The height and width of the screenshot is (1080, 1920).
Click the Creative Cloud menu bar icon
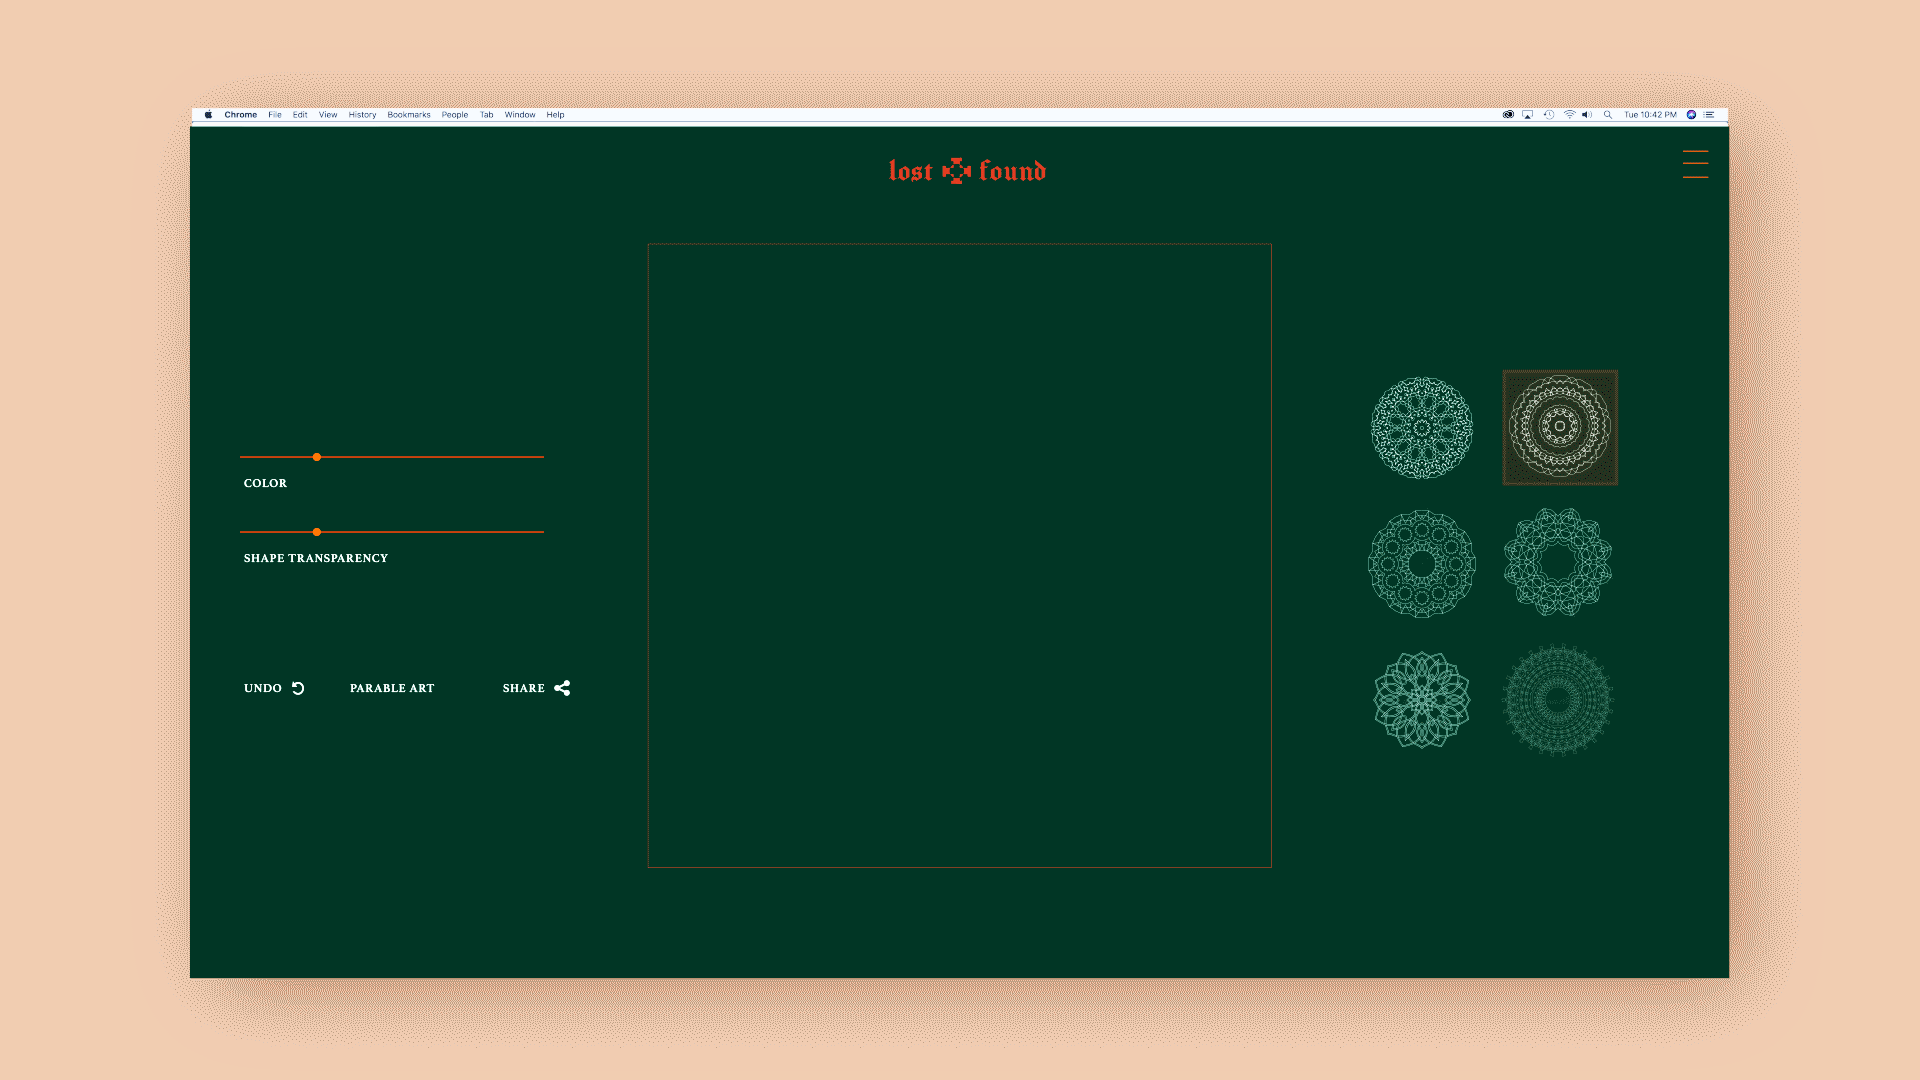pyautogui.click(x=1508, y=115)
